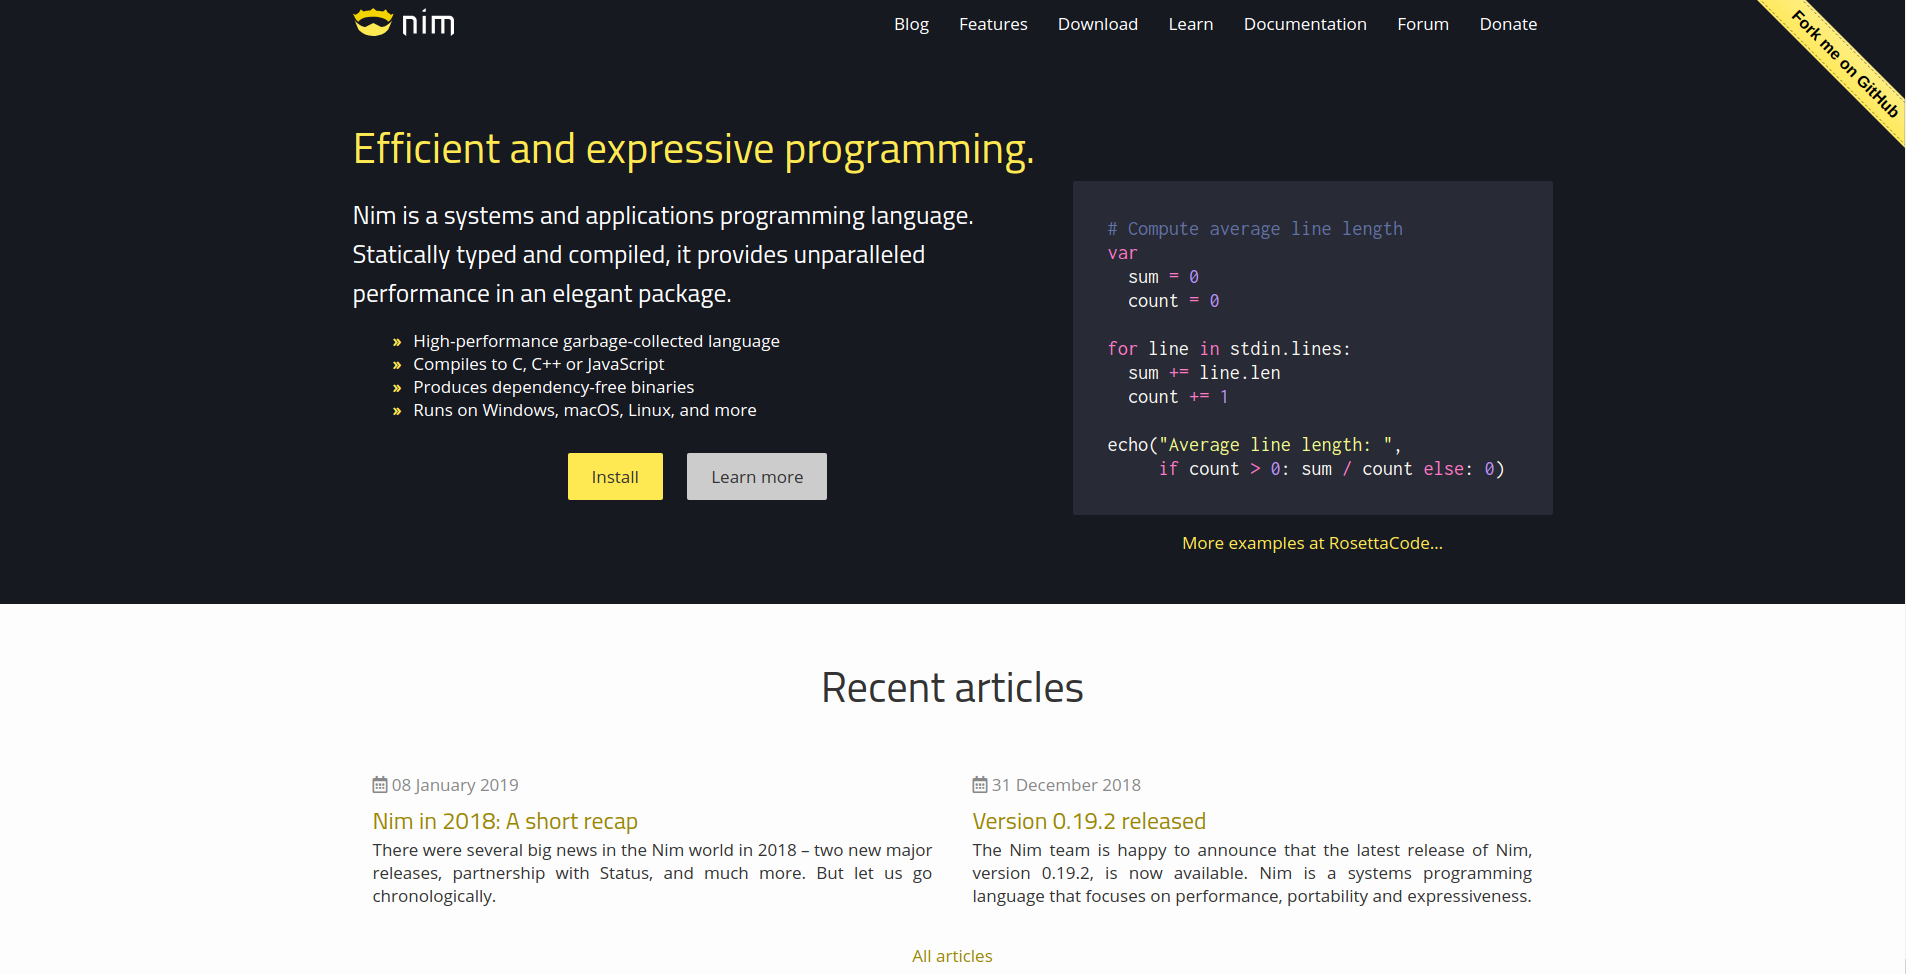Open article Nim in 2018: A short recap

(x=505, y=821)
